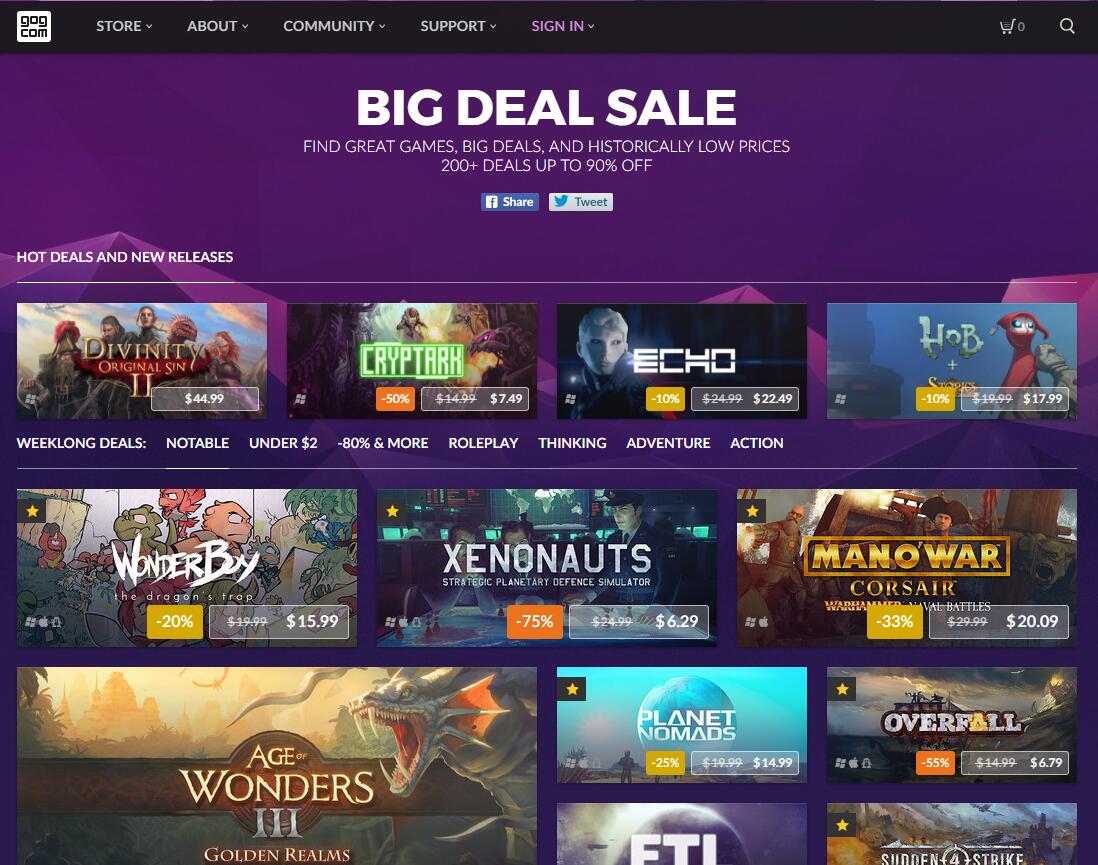The image size is (1098, 865).
Task: Open the Divinity Original Sin II thumbnail
Action: pyautogui.click(x=141, y=361)
